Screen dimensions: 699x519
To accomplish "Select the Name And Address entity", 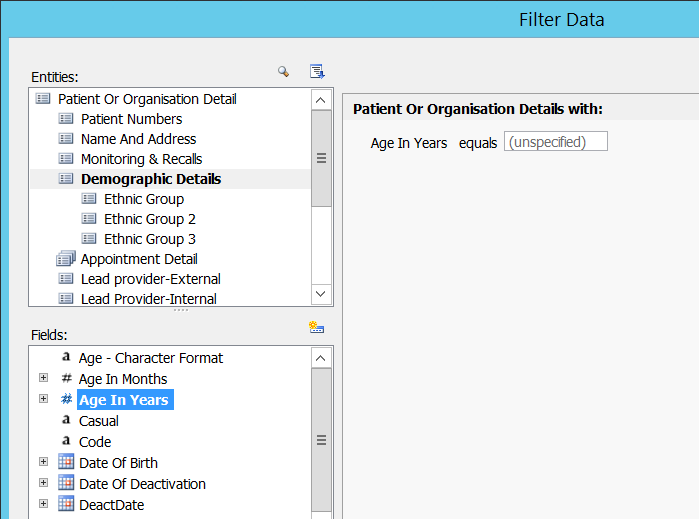I will (x=139, y=139).
